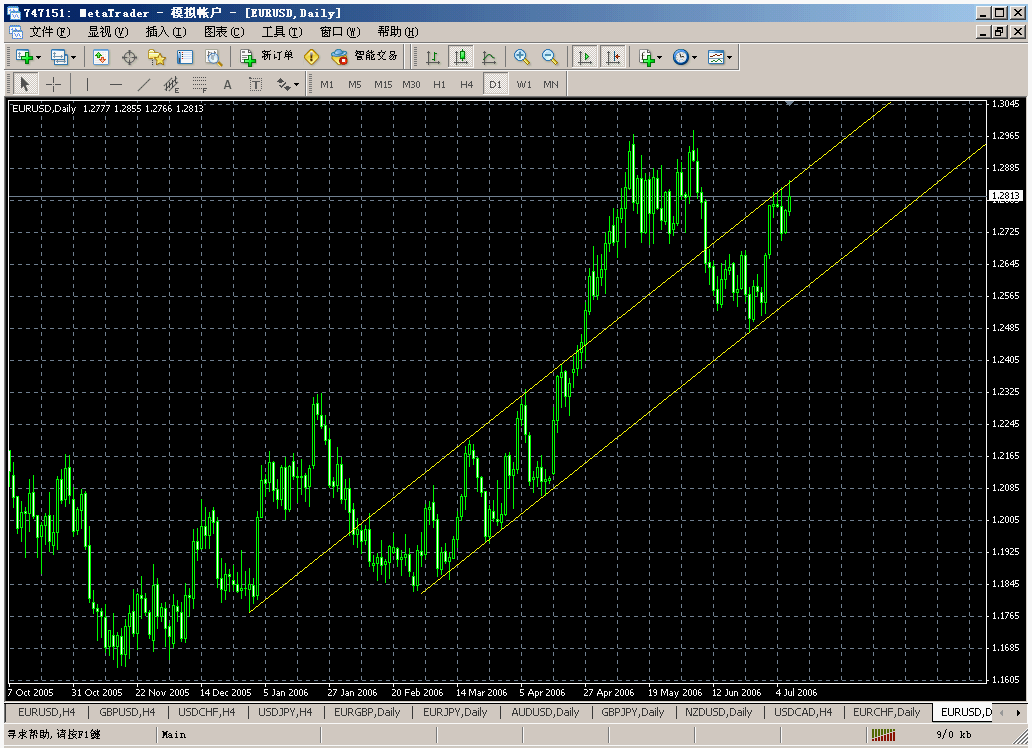Screen dimensions: 1032x748
Task: Switch timeframe to M1
Action: click(x=326, y=84)
